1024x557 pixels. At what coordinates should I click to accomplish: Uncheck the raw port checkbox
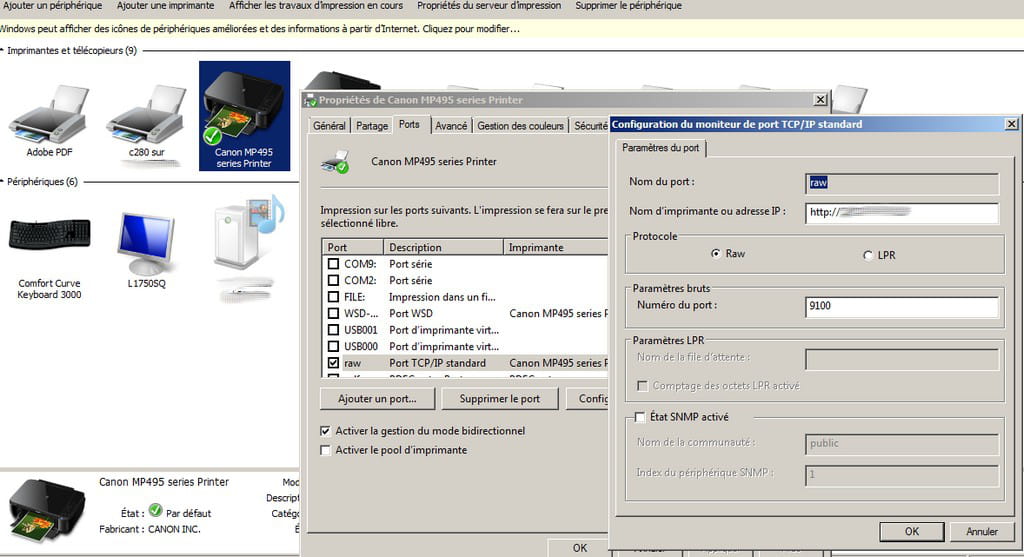coord(333,363)
